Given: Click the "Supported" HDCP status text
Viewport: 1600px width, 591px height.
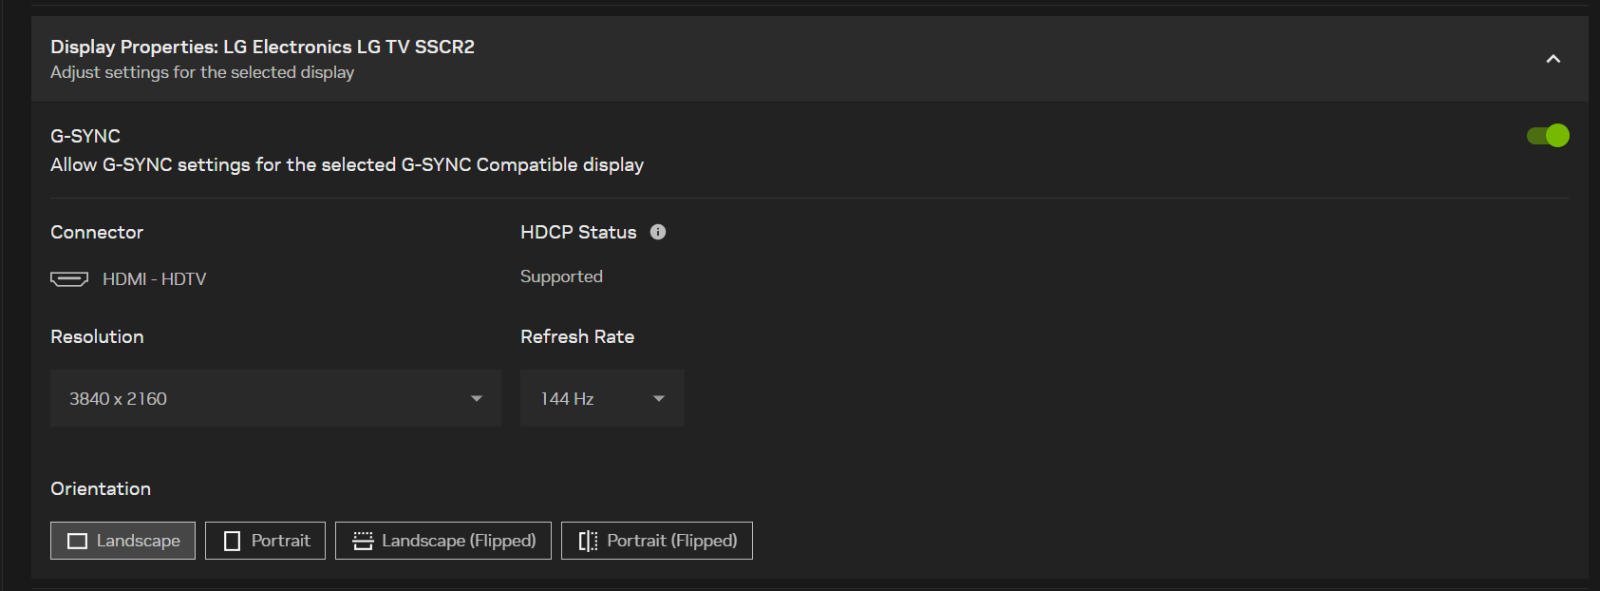Looking at the screenshot, I should point(561,277).
